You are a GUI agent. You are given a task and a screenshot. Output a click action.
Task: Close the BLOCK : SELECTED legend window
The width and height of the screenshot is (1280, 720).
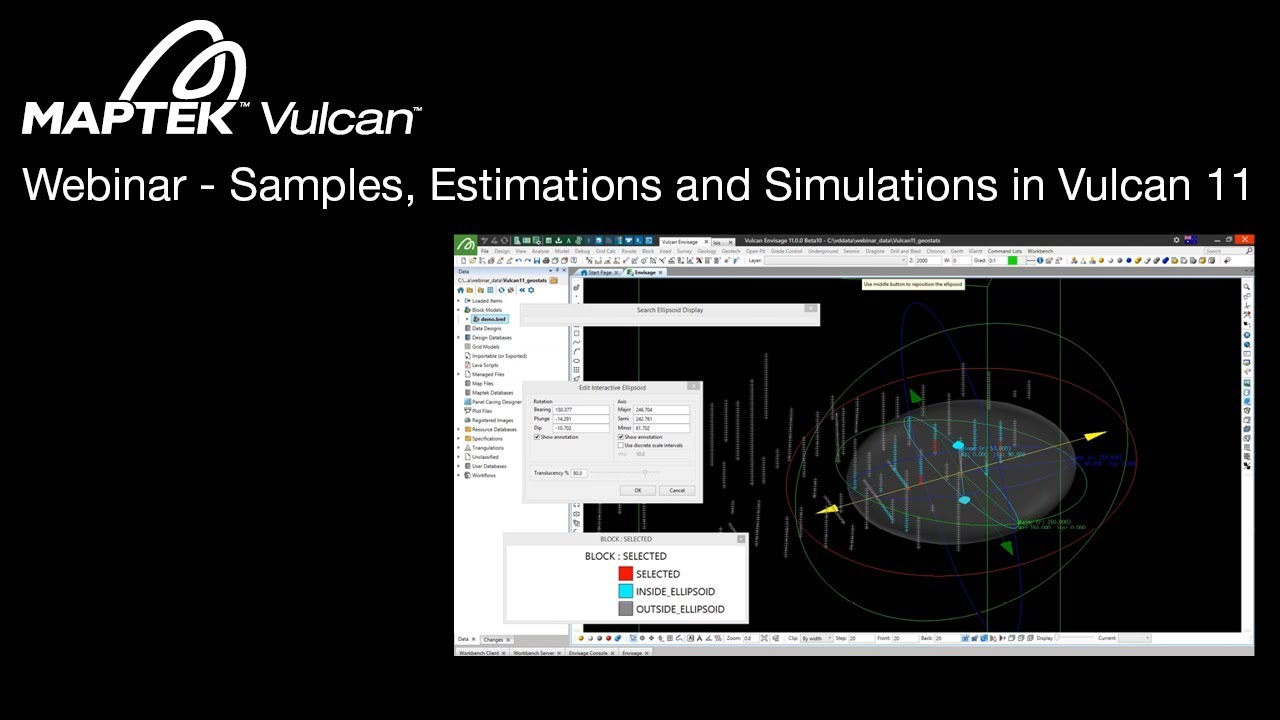point(741,539)
